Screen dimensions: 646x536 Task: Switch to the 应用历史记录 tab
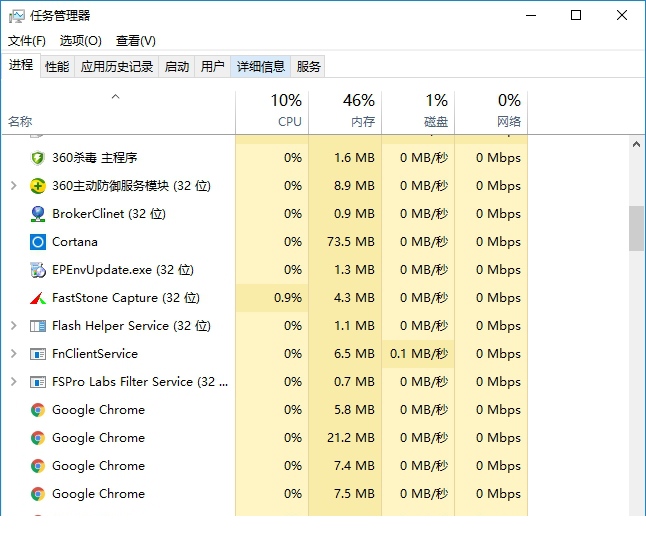pyautogui.click(x=117, y=66)
